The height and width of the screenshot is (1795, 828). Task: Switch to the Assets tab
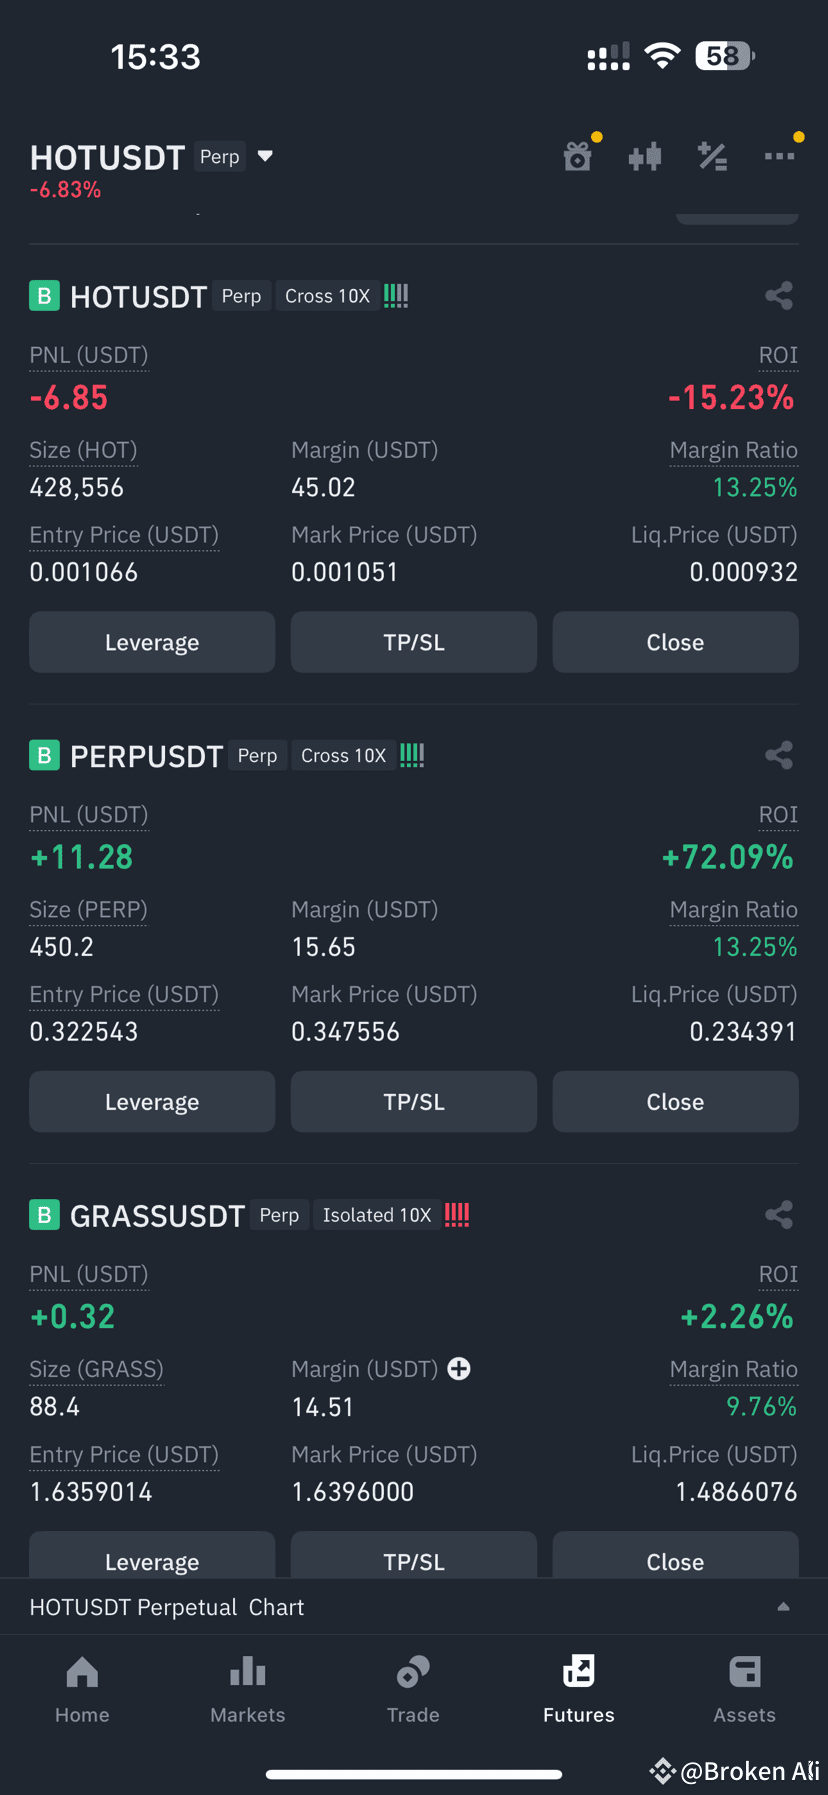(x=745, y=1690)
